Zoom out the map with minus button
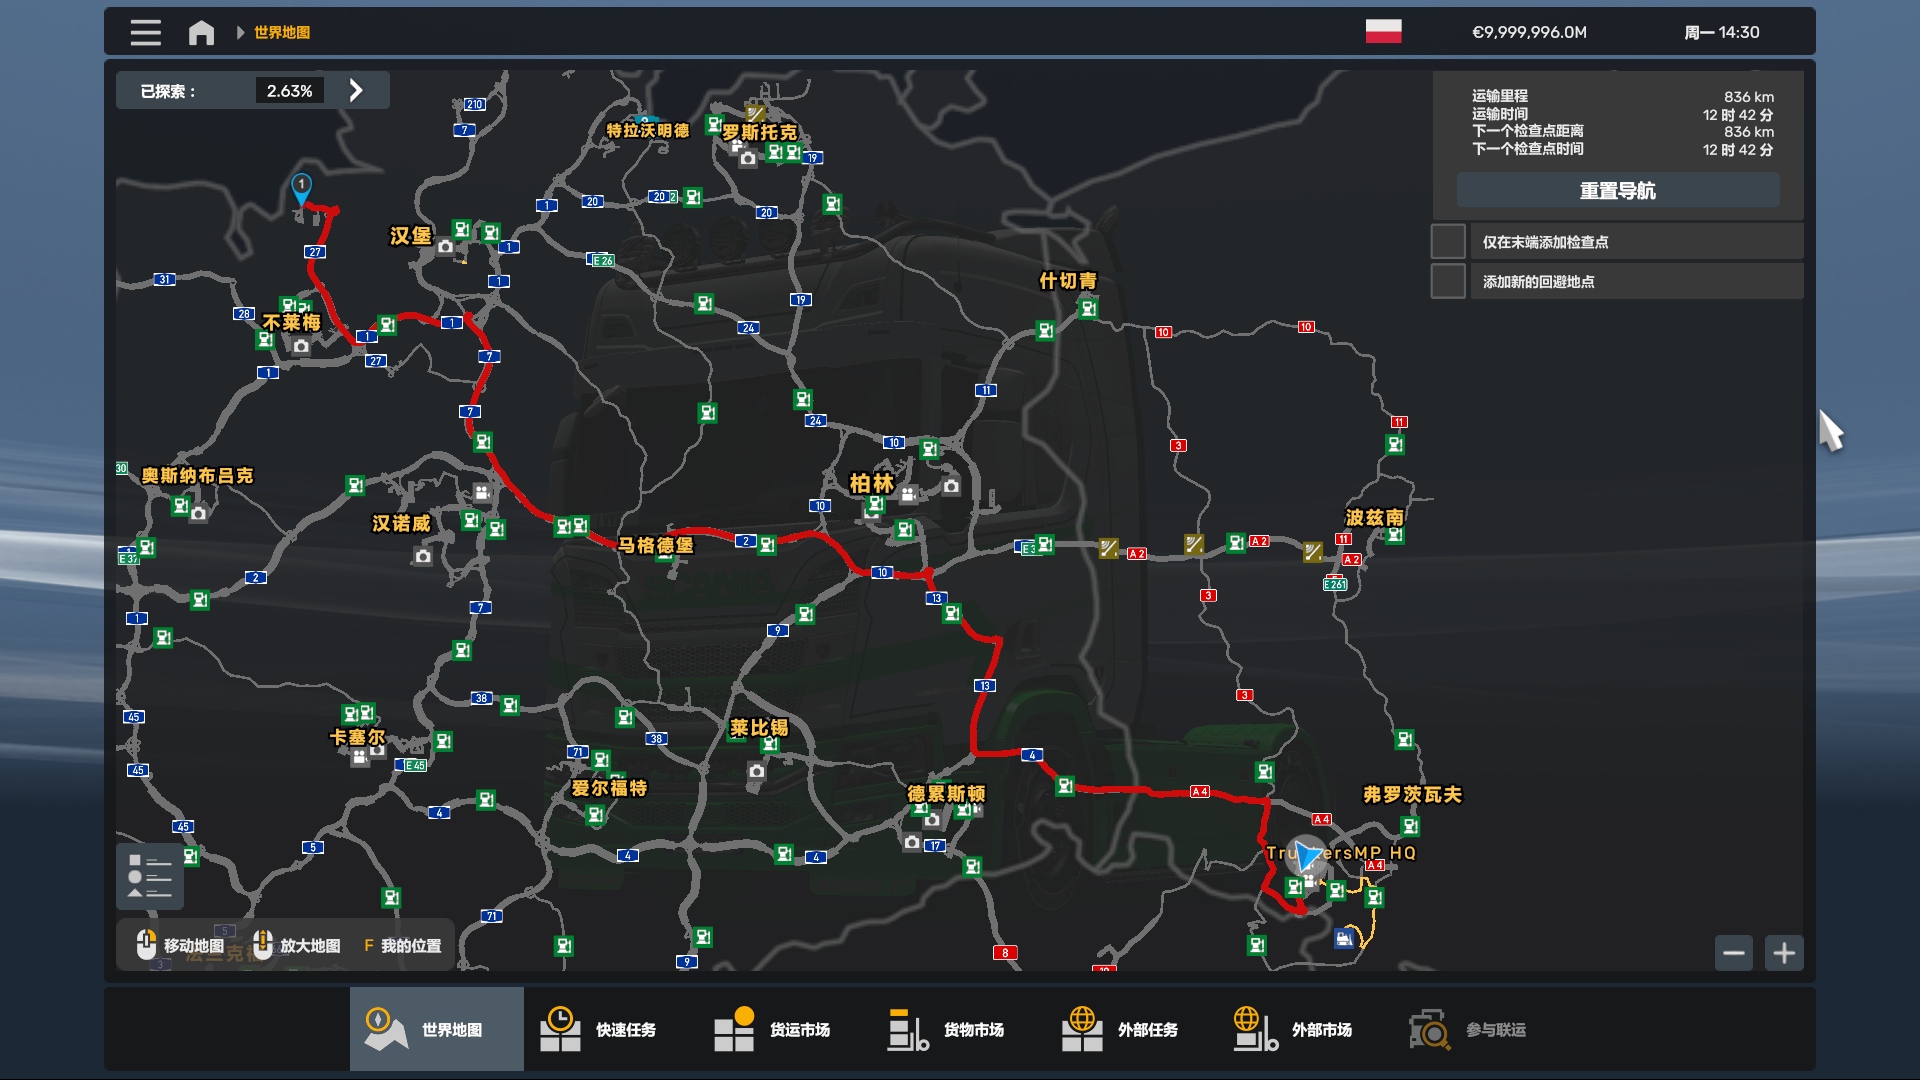Screen dimensions: 1920x1080 [x=1733, y=953]
